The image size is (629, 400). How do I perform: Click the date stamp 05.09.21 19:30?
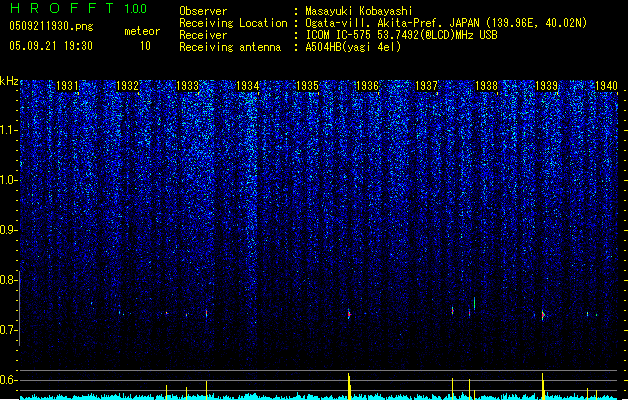coord(51,46)
